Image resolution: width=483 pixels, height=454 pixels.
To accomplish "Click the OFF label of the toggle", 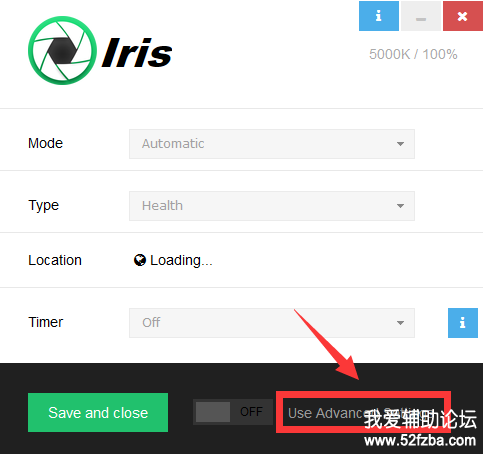I will (251, 412).
